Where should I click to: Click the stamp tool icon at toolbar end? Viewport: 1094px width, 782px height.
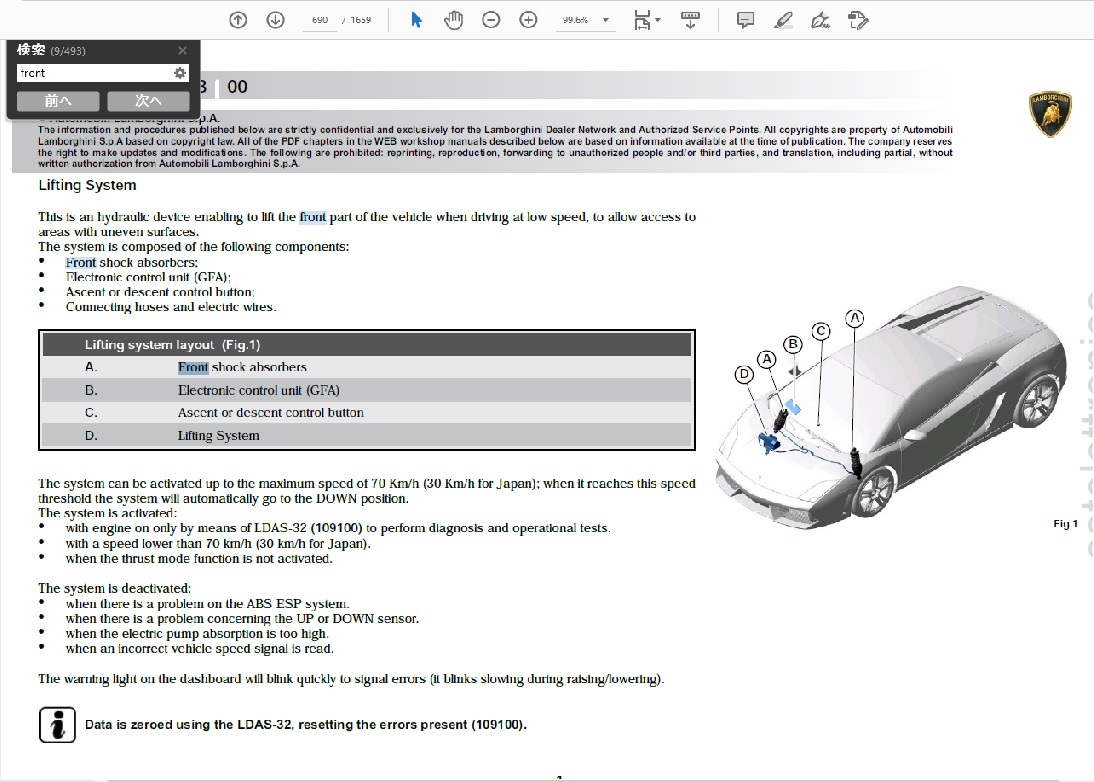[858, 20]
